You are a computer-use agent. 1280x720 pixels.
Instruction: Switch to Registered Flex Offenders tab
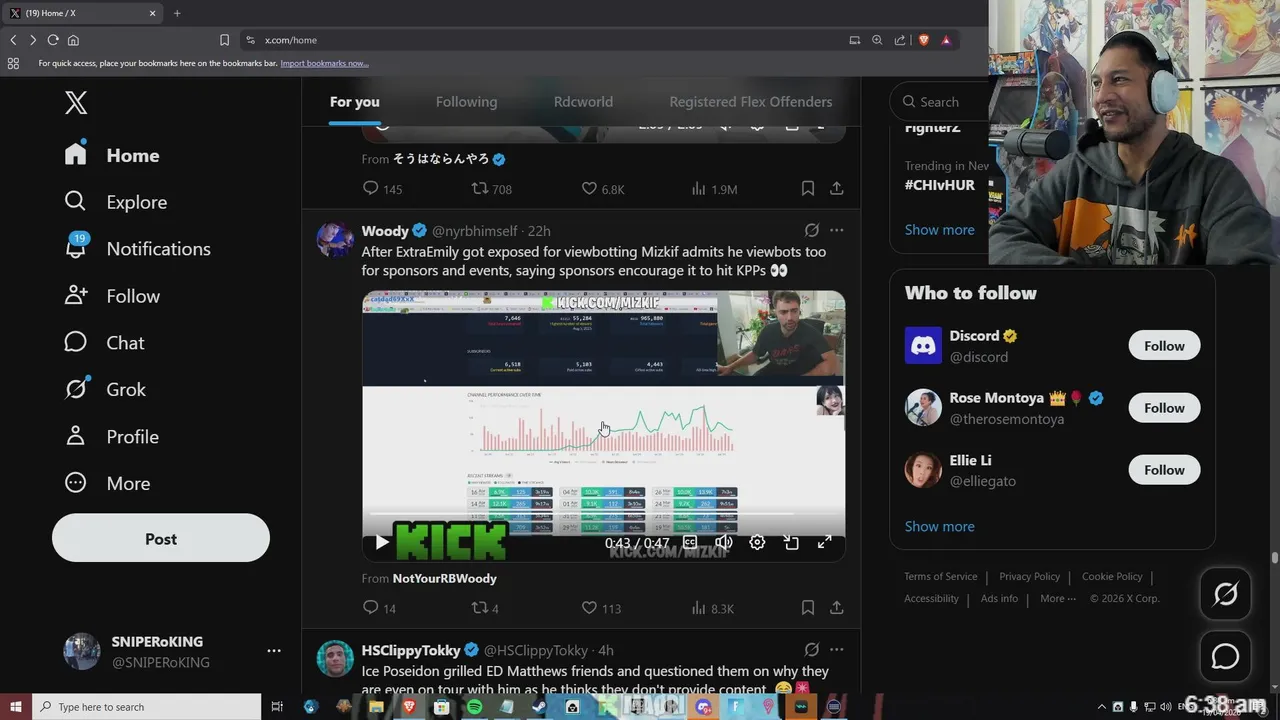click(751, 102)
